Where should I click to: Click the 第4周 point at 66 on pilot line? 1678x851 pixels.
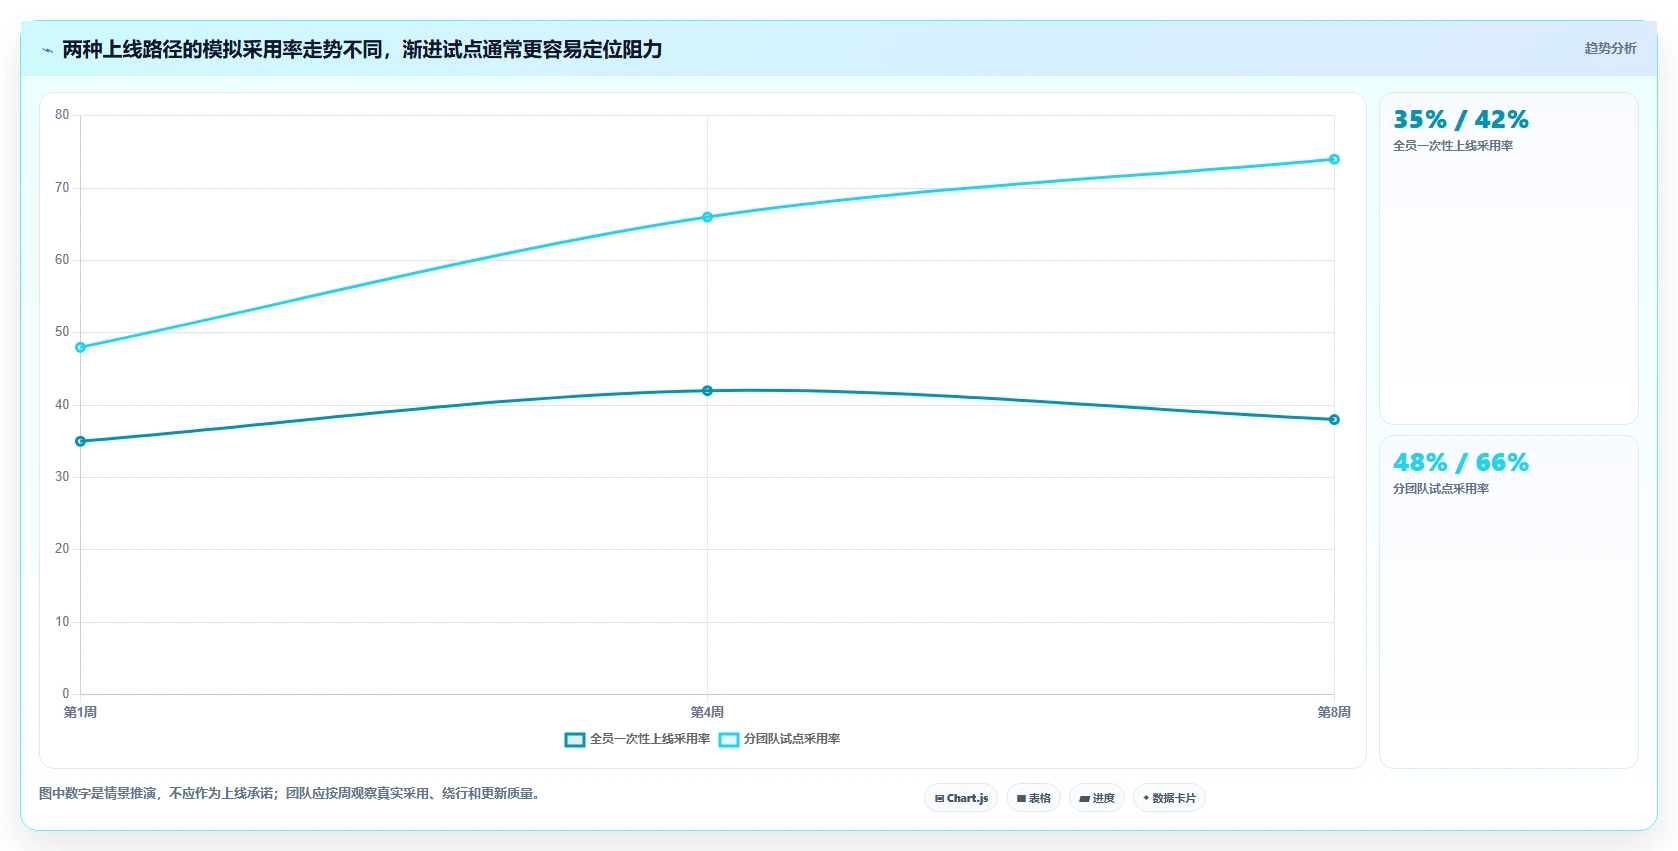(x=707, y=217)
